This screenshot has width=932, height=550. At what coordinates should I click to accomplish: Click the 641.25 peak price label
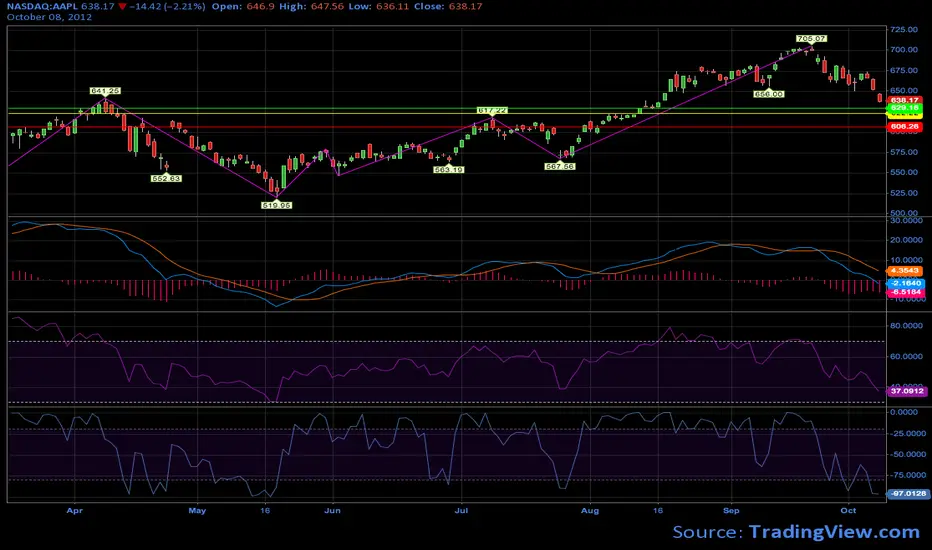[105, 91]
